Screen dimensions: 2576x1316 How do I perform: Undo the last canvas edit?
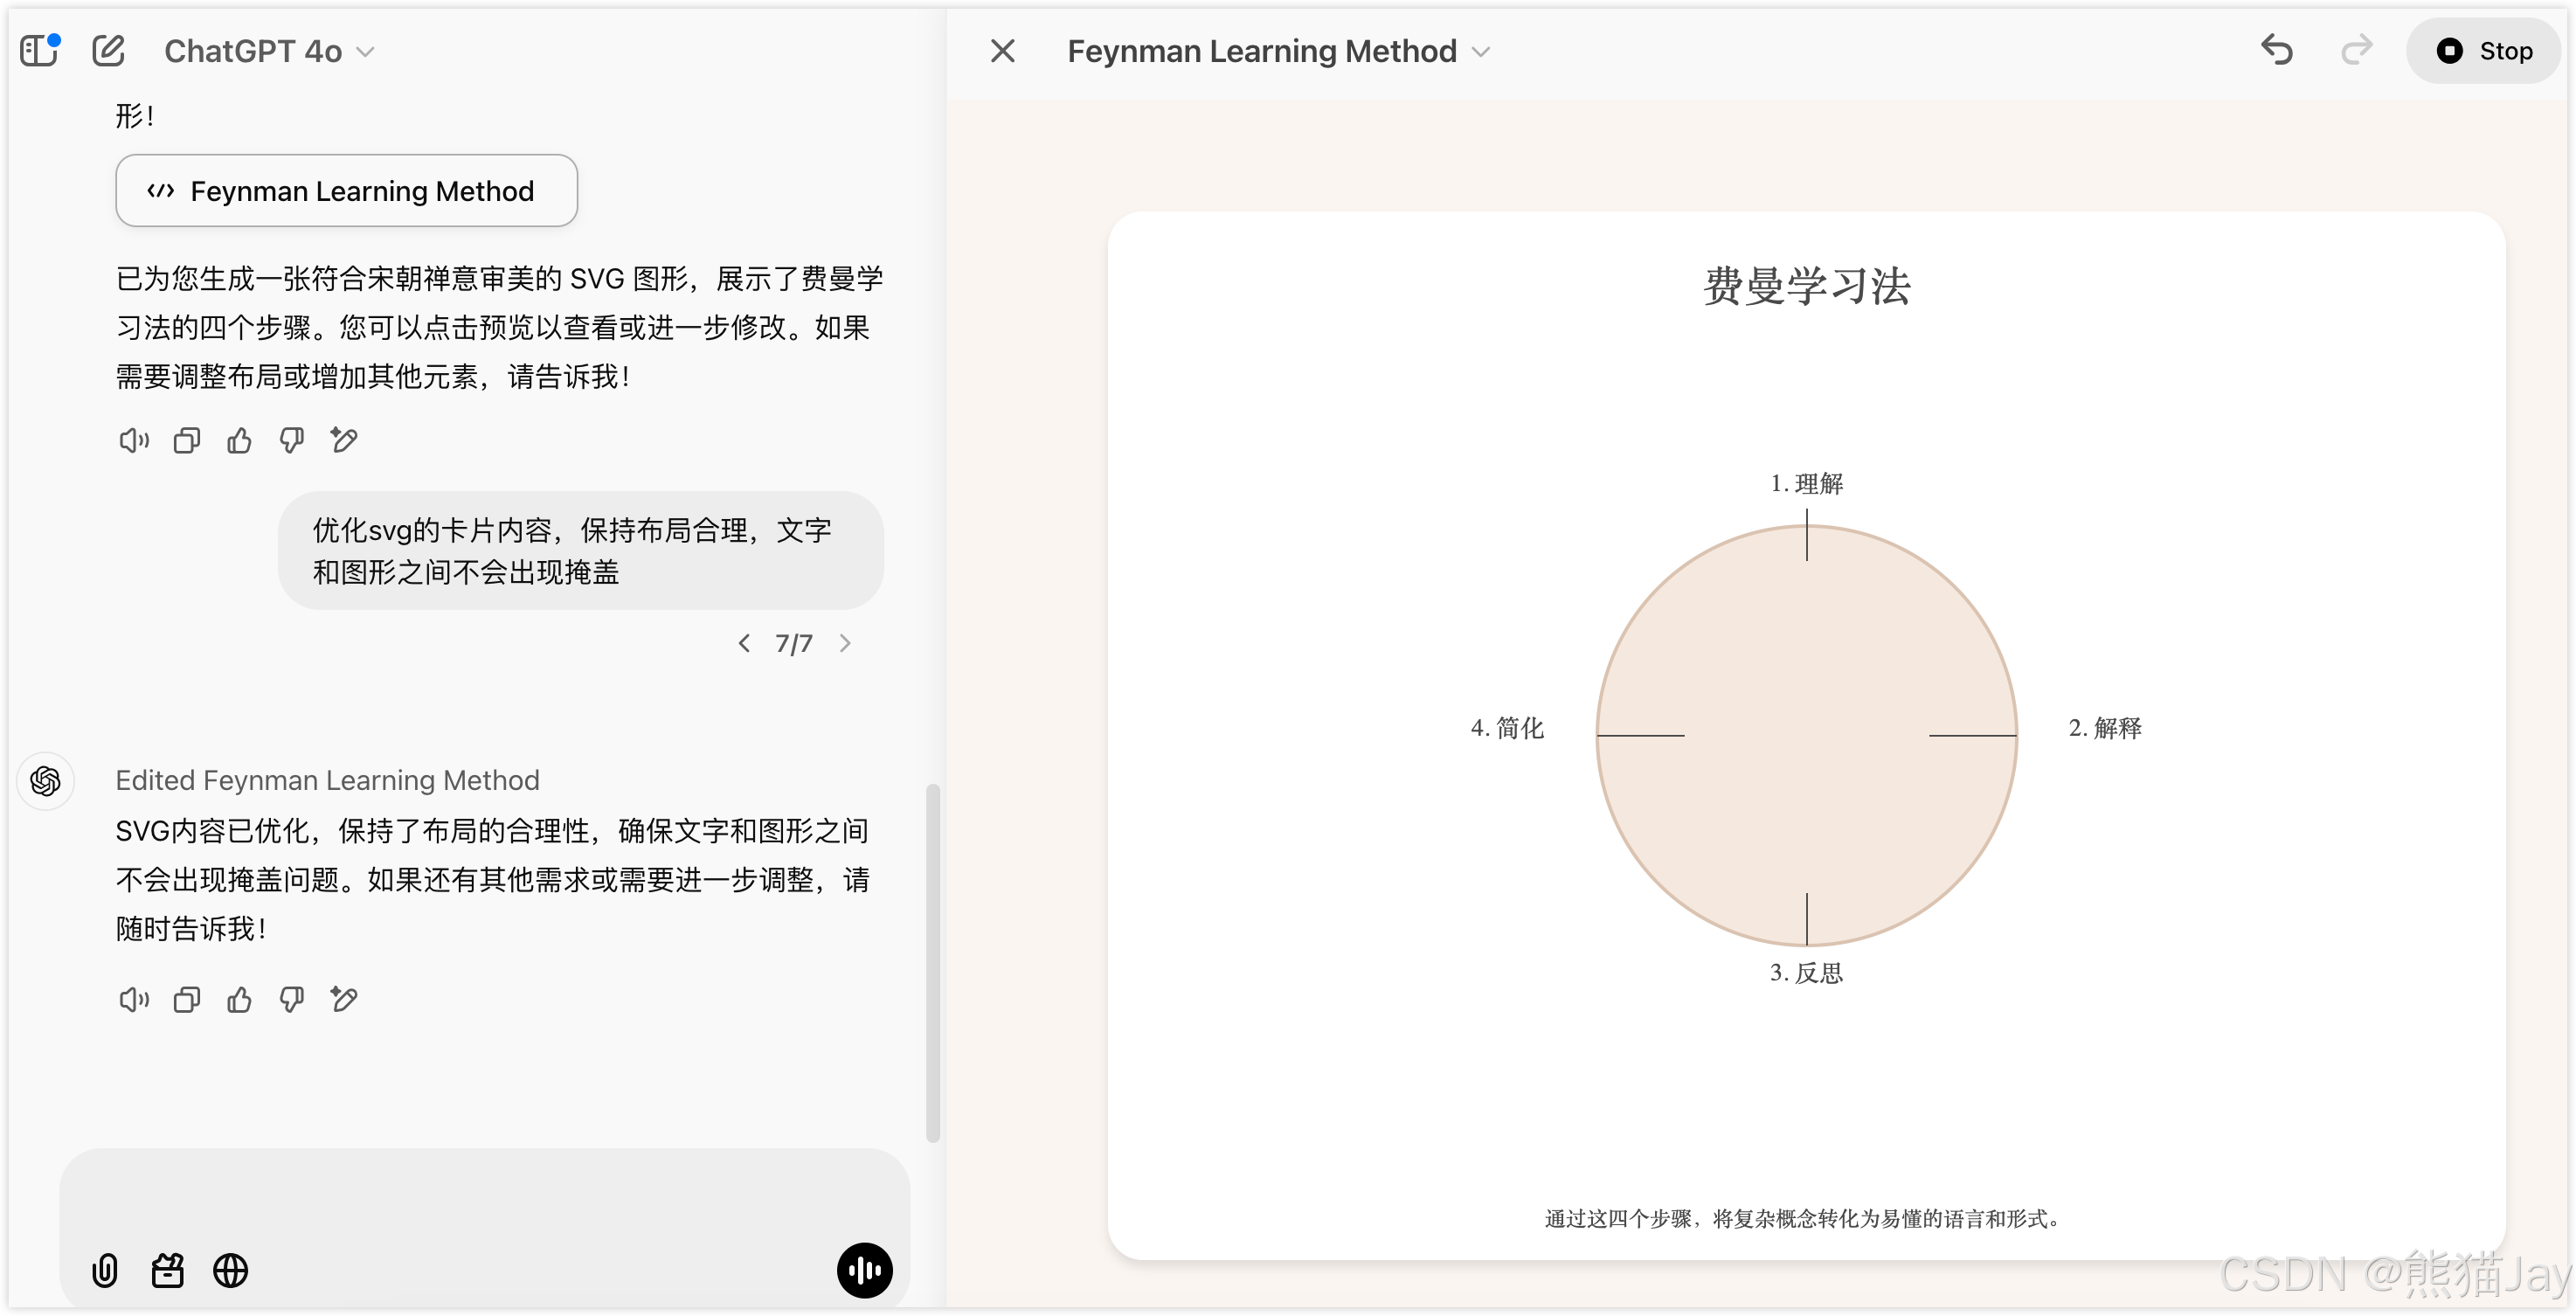(x=2276, y=50)
